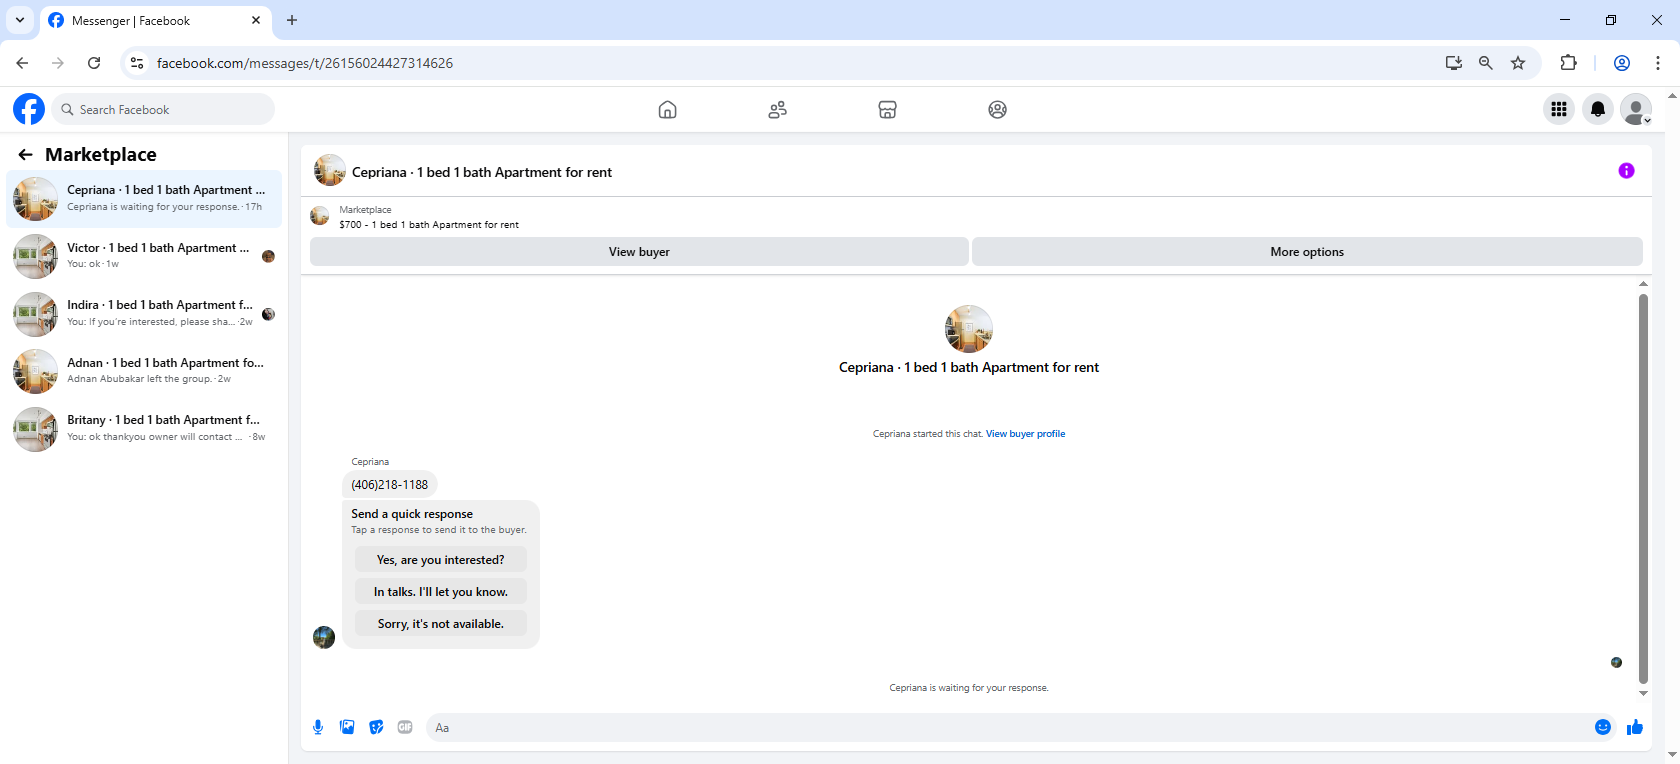Open tab search dropdown arrow
The height and width of the screenshot is (764, 1680).
(20, 20)
